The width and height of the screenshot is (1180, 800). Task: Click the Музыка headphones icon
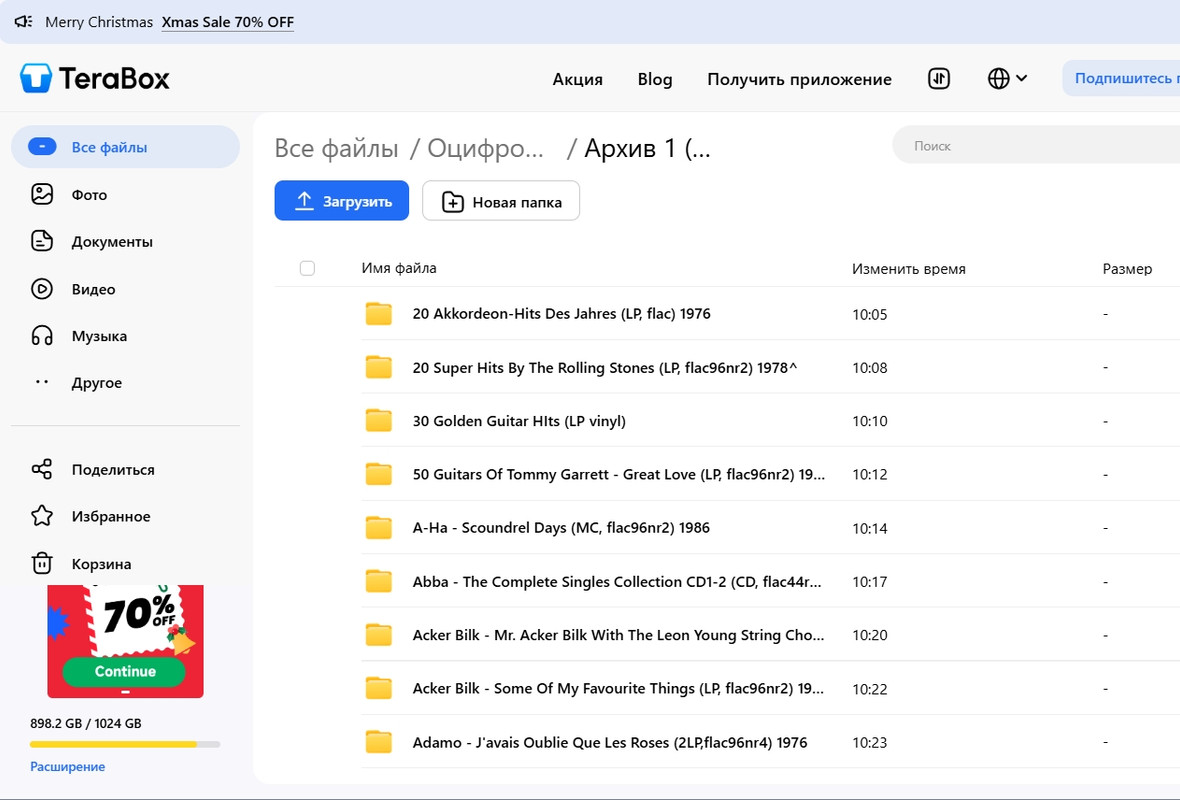42,336
